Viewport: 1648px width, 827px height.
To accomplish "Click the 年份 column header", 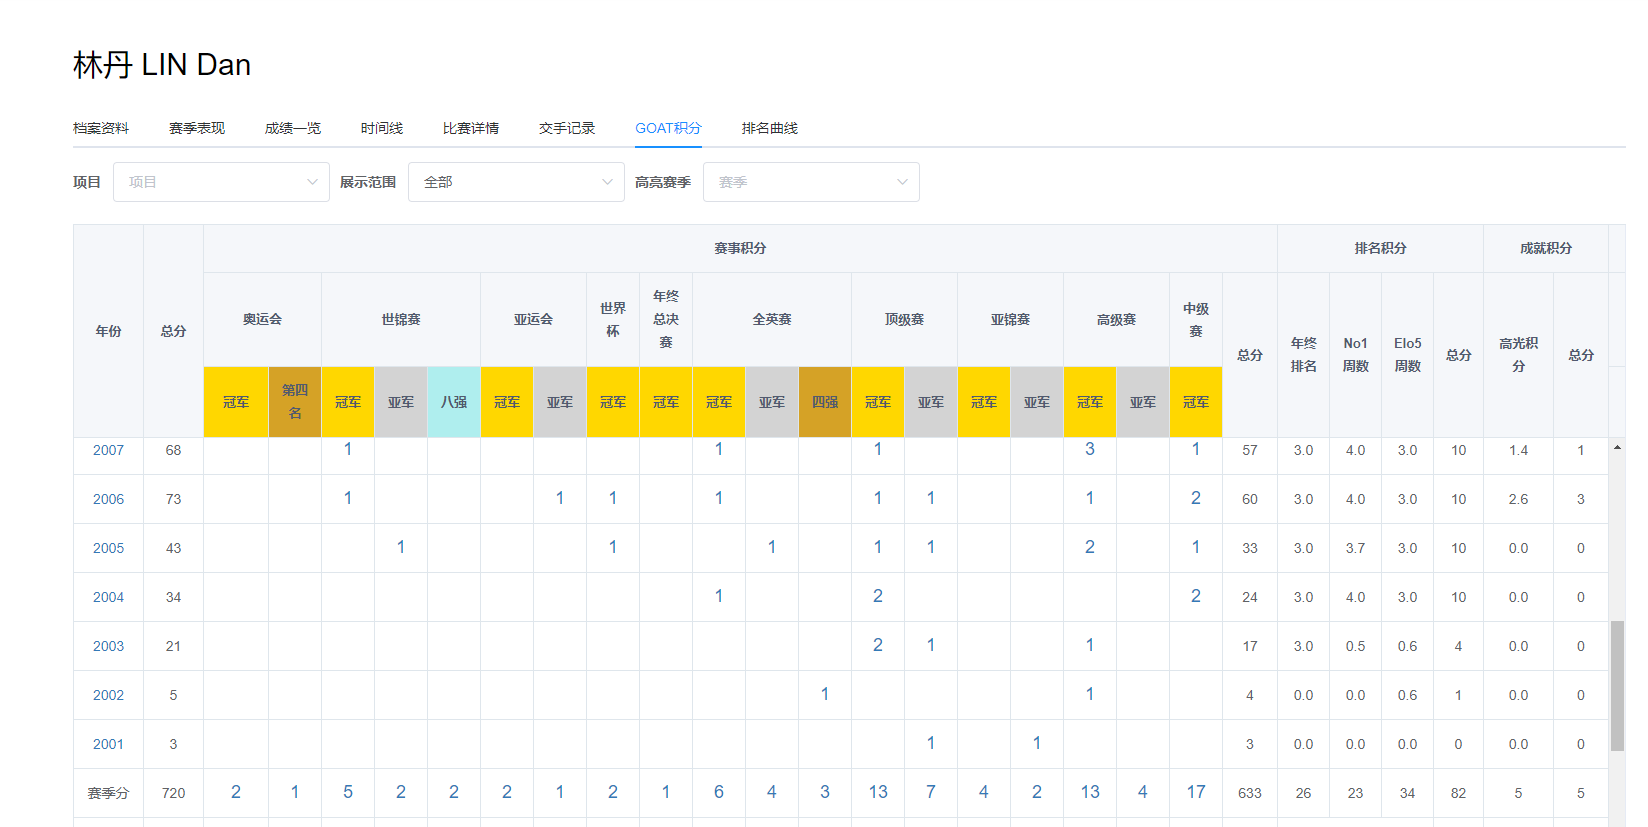I will pos(108,331).
